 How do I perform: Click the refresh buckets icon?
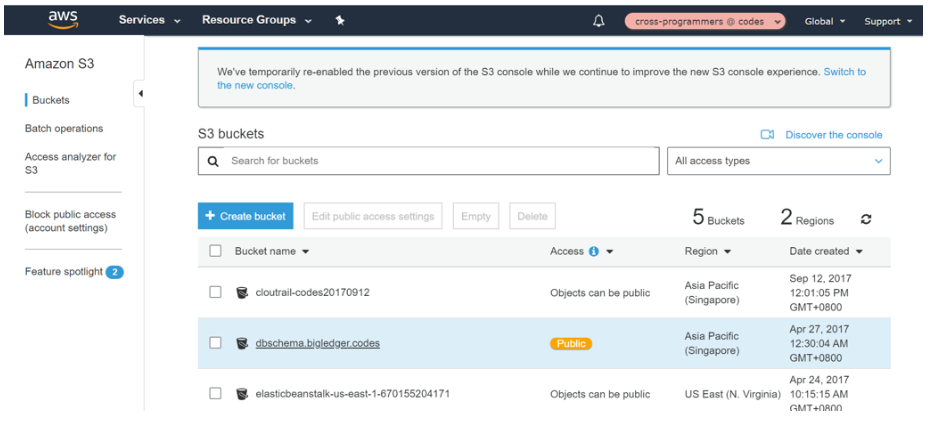pos(866,220)
